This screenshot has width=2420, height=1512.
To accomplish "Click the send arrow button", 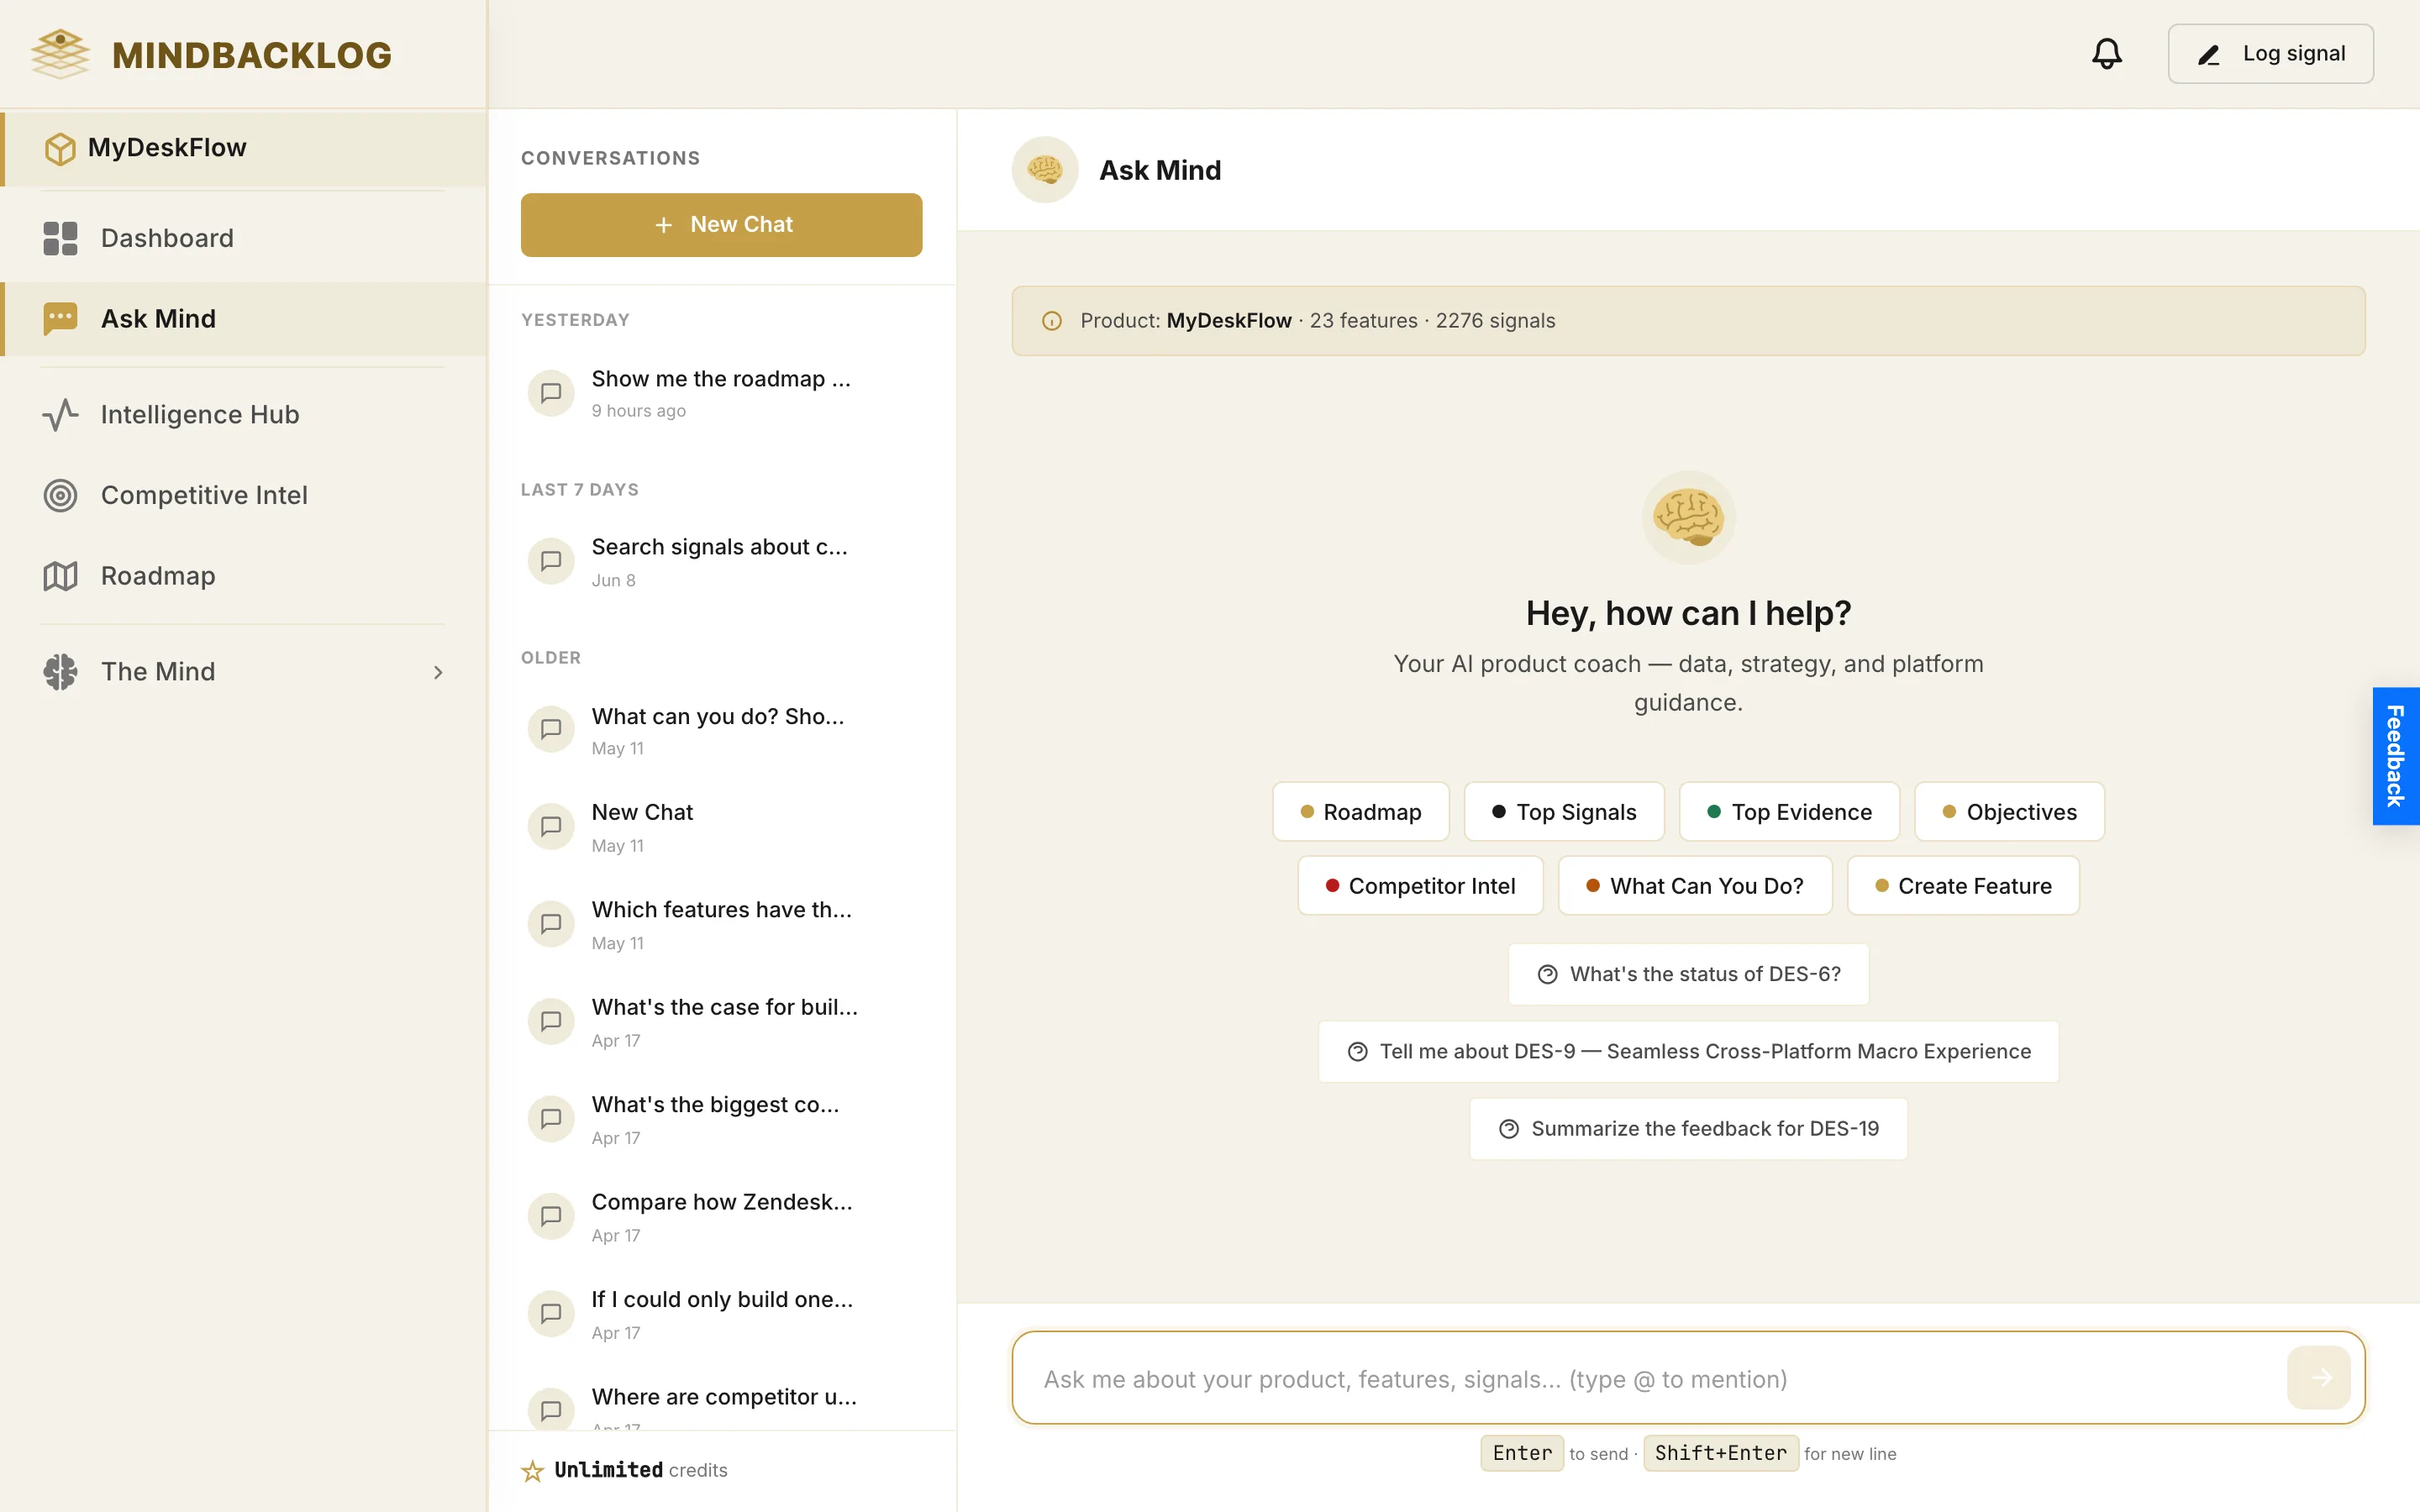I will point(2319,1378).
